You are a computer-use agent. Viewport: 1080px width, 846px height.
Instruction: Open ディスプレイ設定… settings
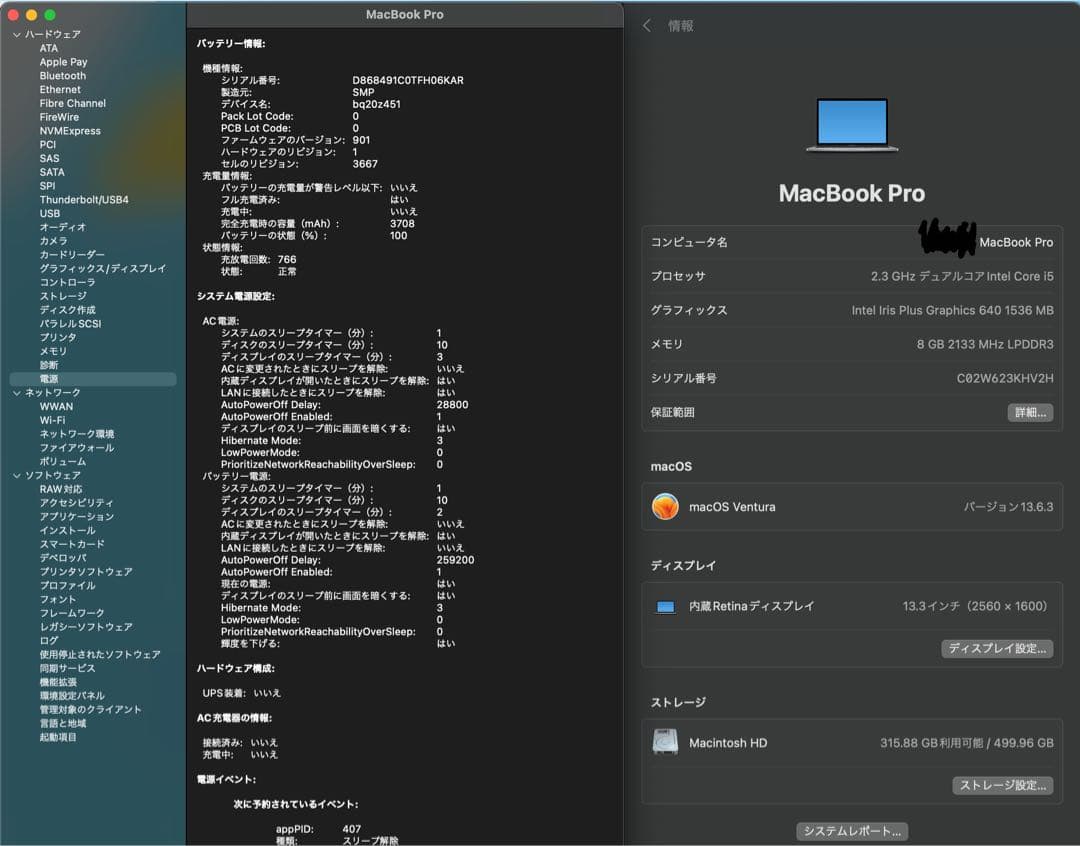tap(997, 648)
